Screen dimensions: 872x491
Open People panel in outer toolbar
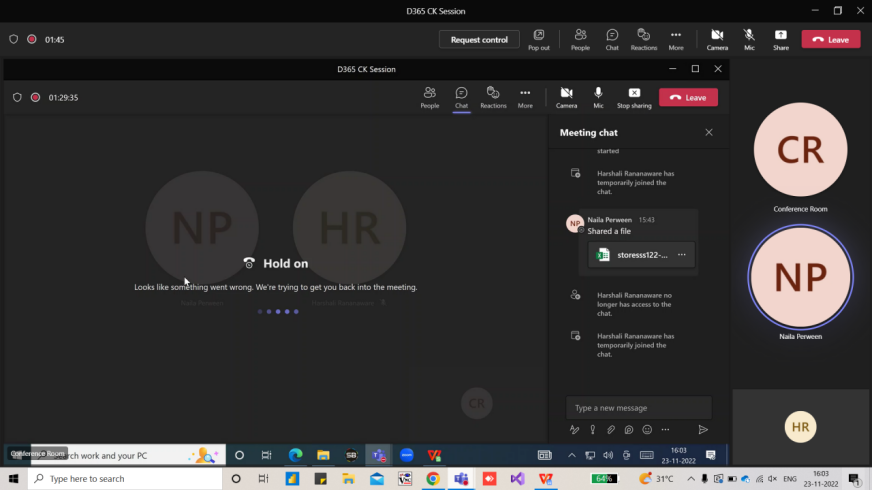[580, 39]
